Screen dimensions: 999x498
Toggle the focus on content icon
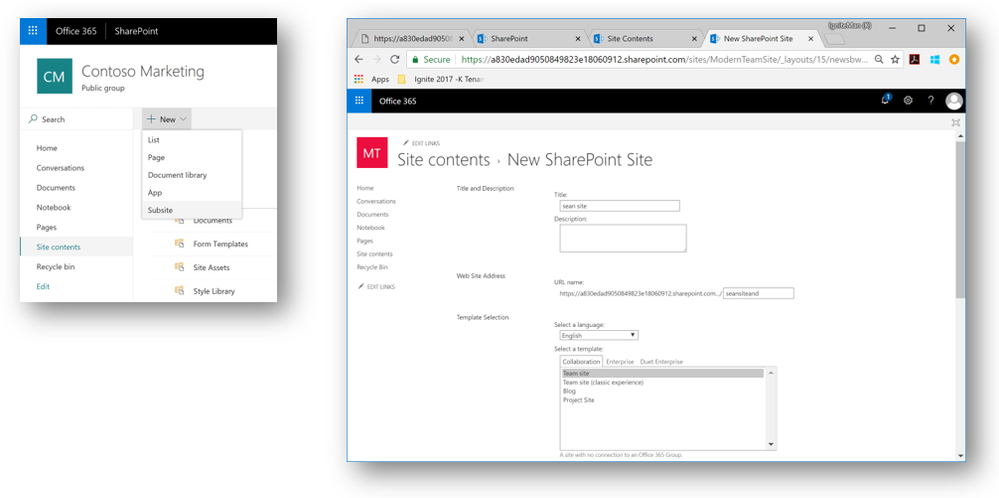[x=955, y=122]
